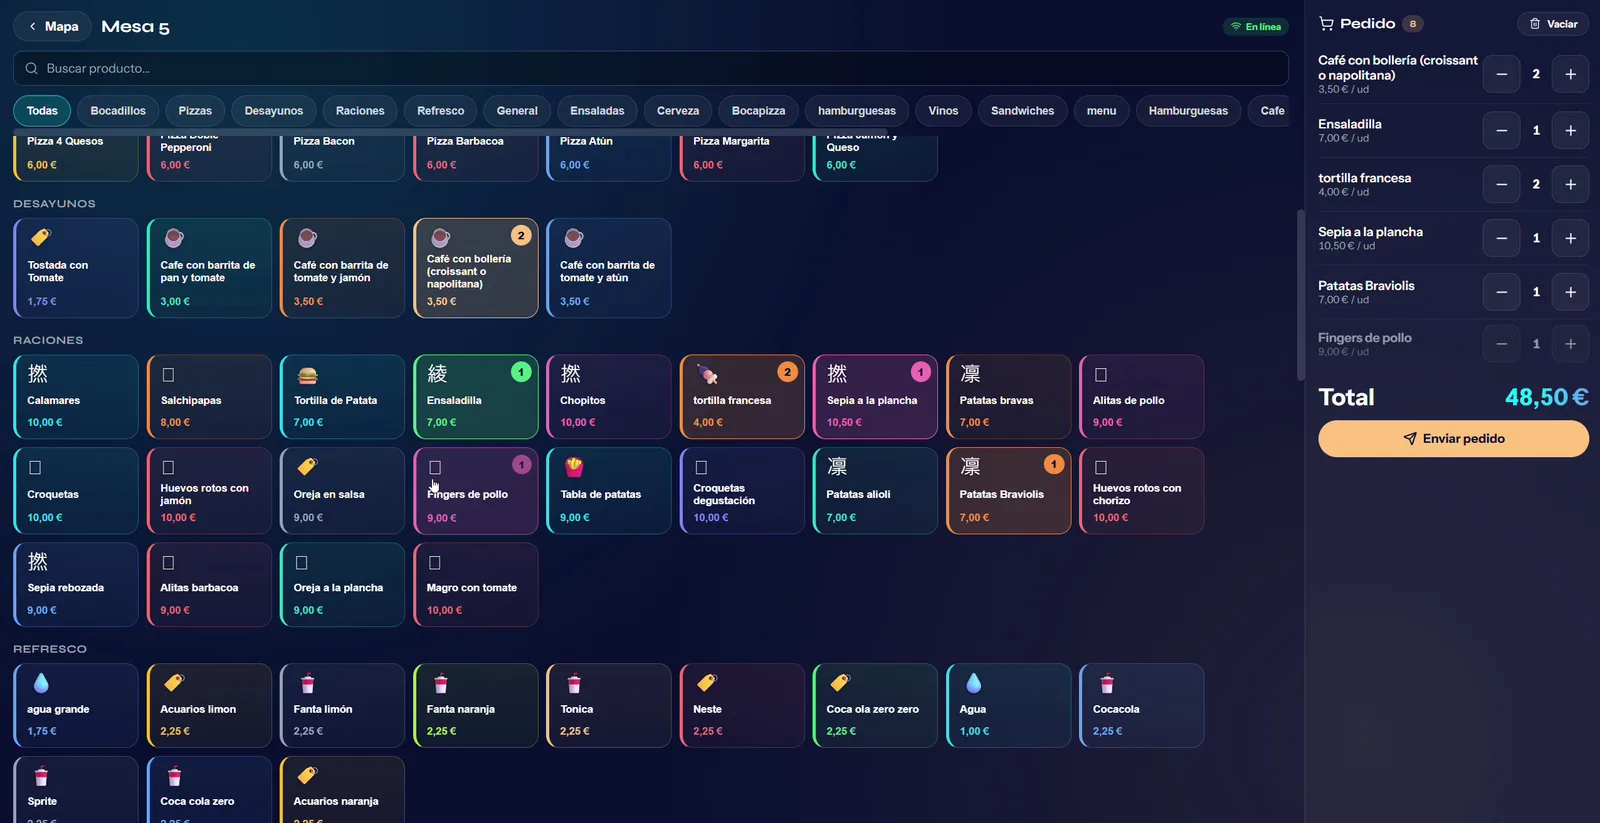The height and width of the screenshot is (823, 1600).
Task: Click the water drop icon on Agua
Action: [x=974, y=683]
